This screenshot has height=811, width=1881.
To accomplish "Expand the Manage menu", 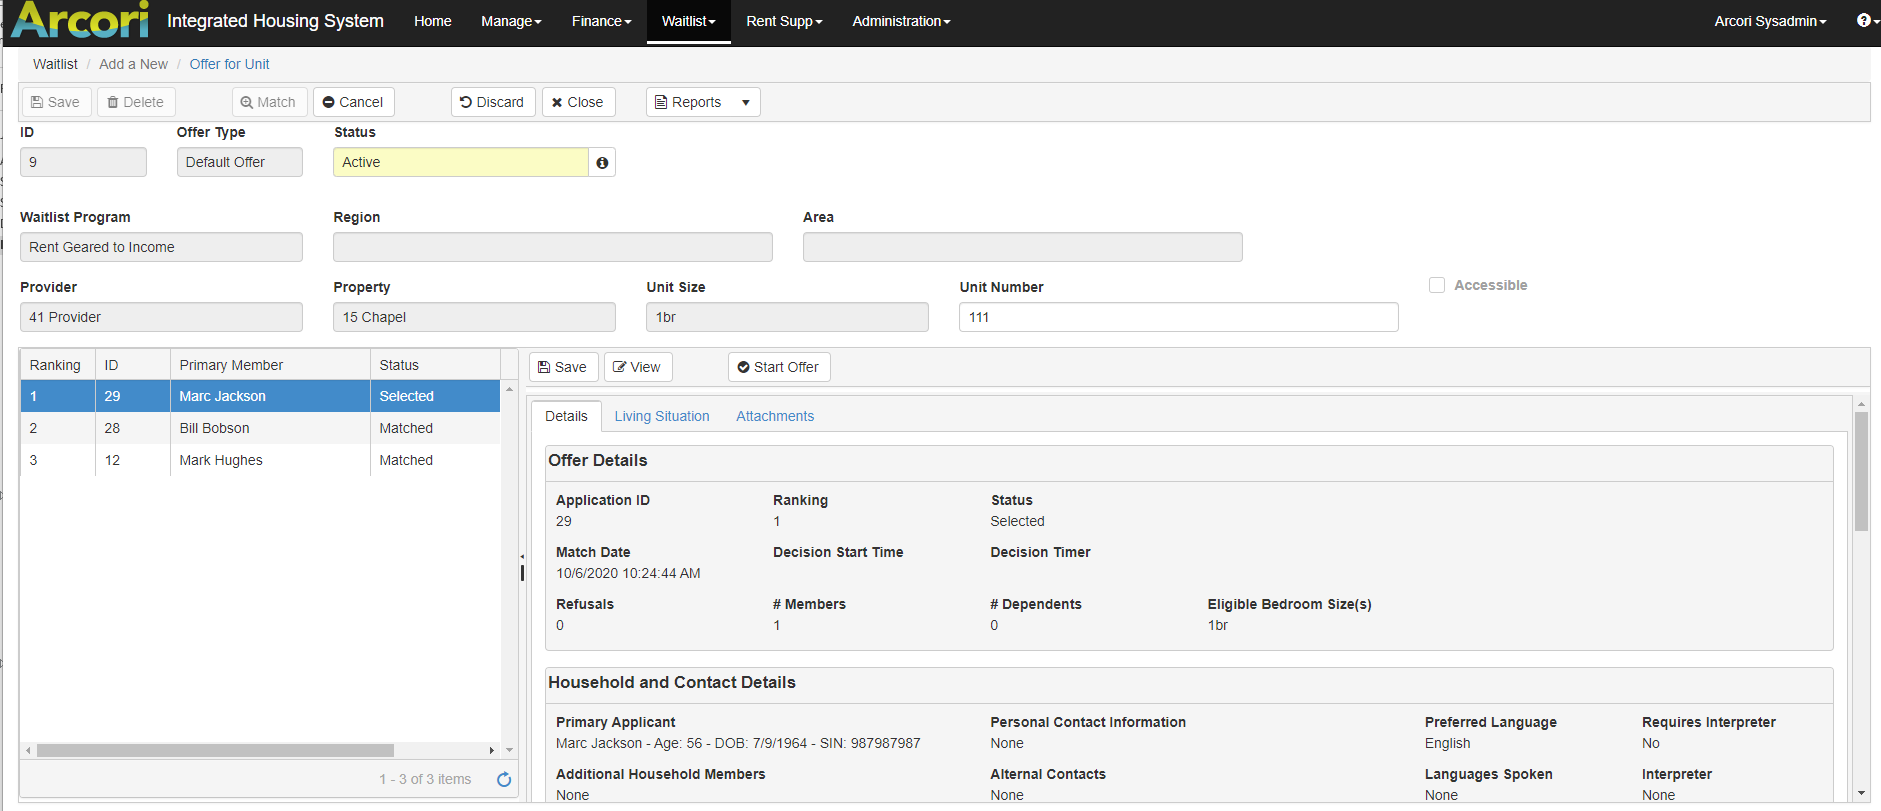I will (511, 21).
